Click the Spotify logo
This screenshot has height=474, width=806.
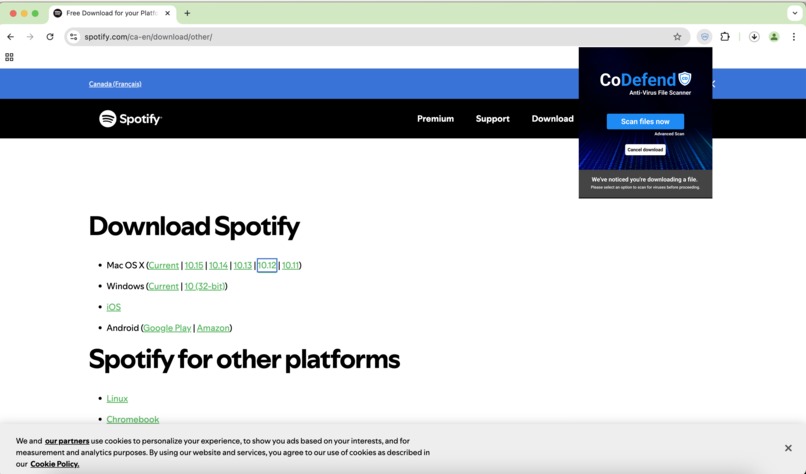point(130,119)
